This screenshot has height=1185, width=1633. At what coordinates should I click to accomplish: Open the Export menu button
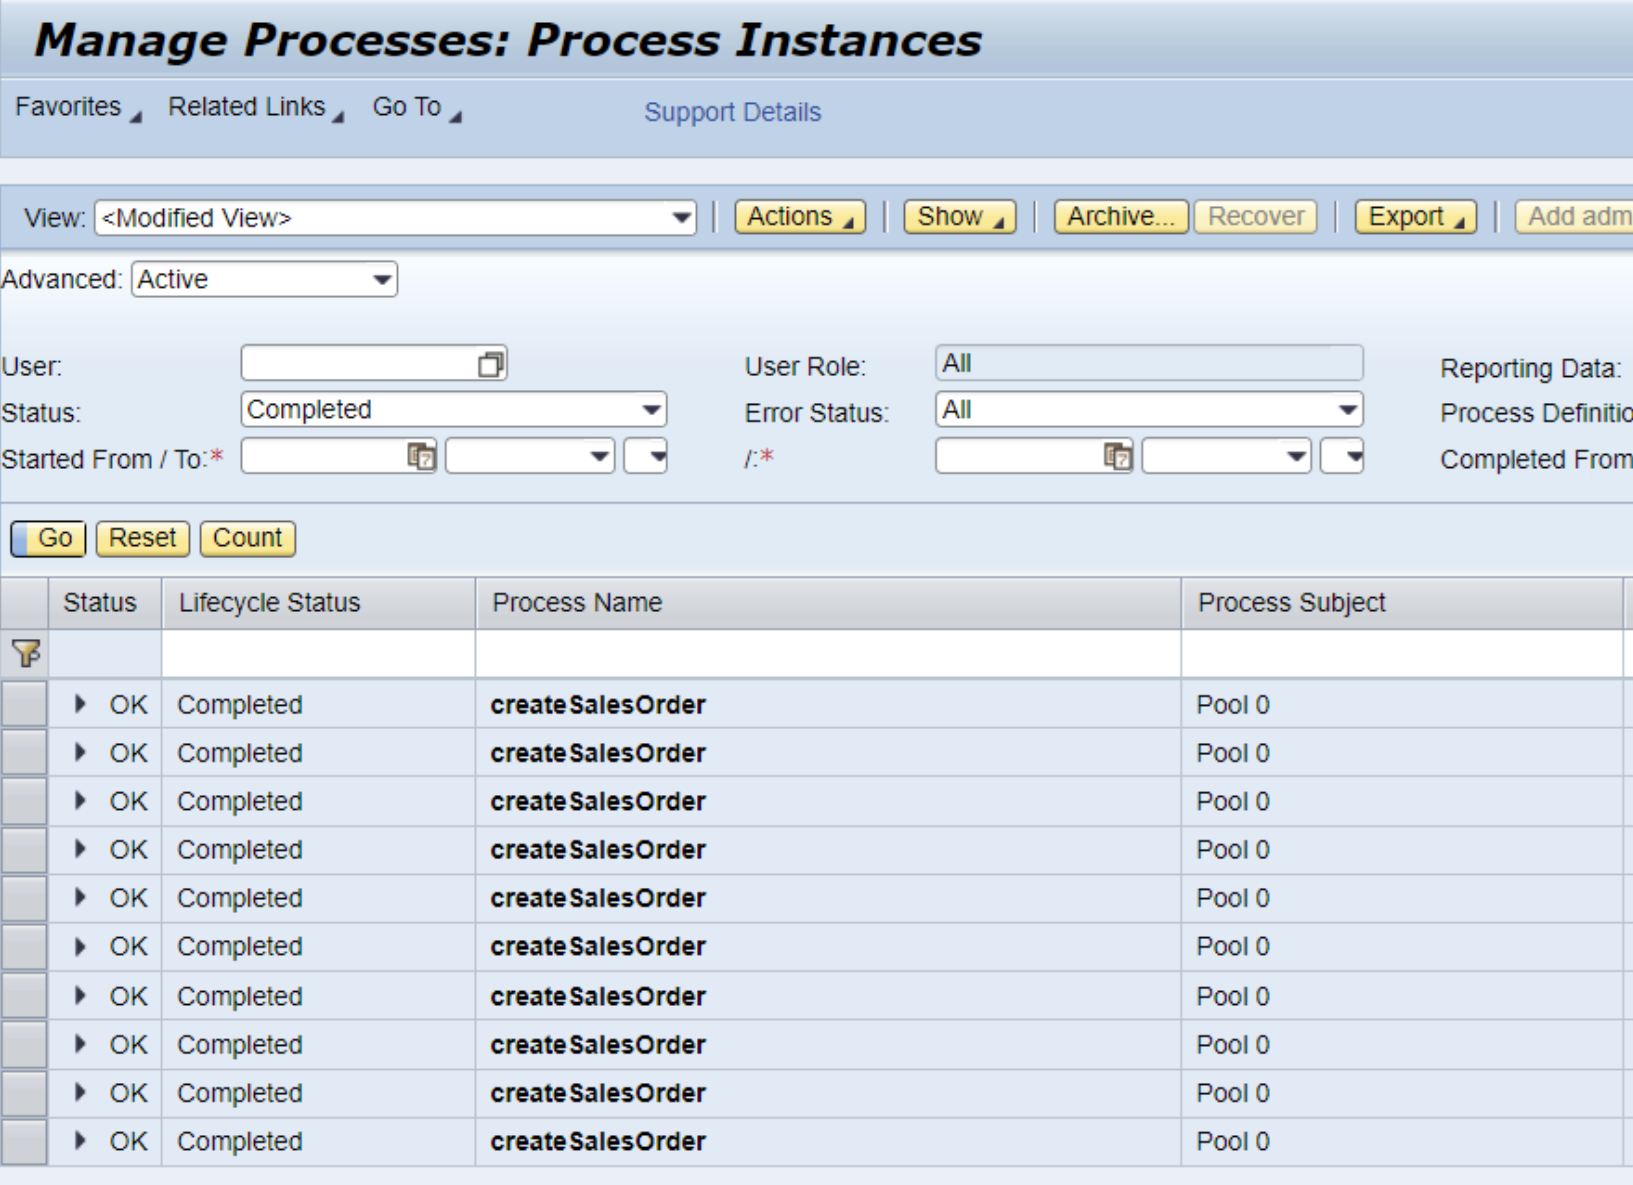pyautogui.click(x=1415, y=217)
